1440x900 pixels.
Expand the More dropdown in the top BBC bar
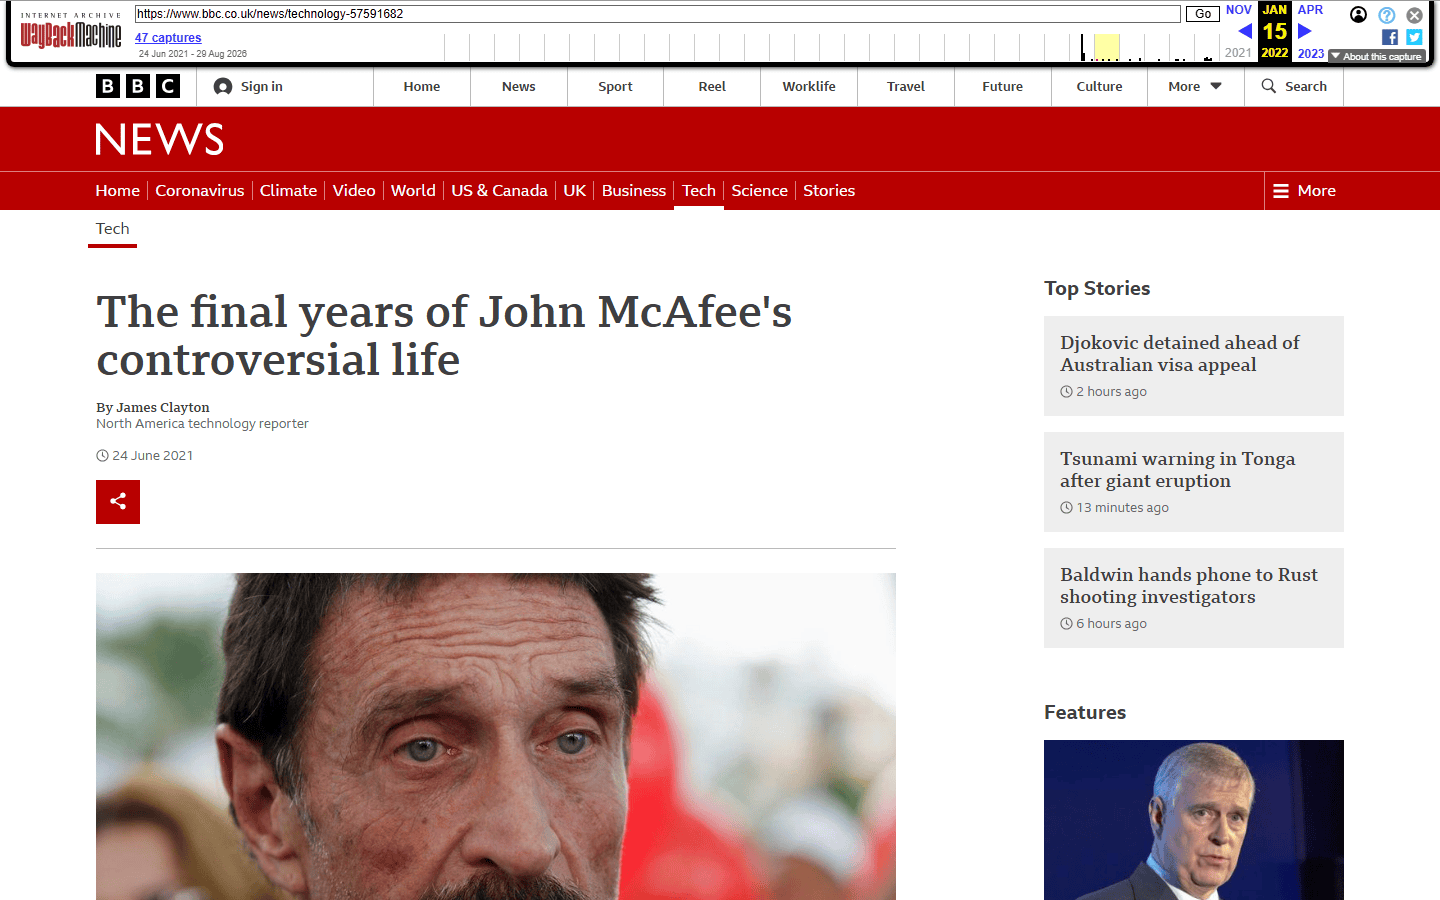point(1195,87)
